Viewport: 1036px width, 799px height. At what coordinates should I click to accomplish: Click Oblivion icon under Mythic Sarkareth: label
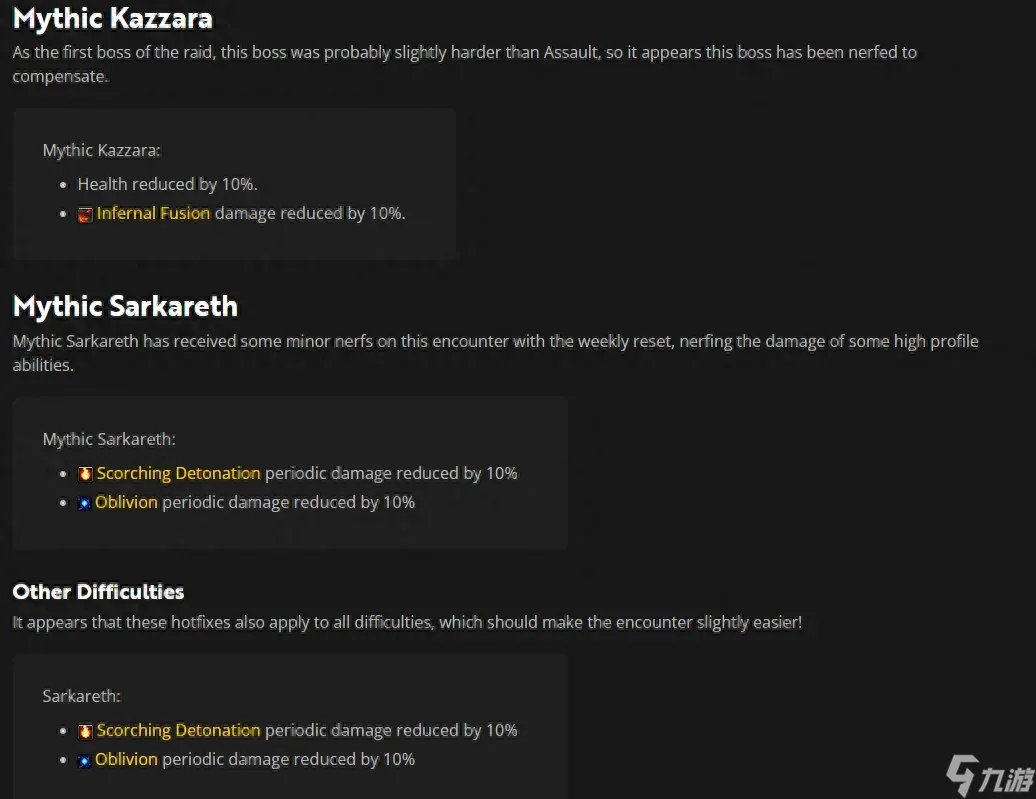pyautogui.click(x=85, y=503)
